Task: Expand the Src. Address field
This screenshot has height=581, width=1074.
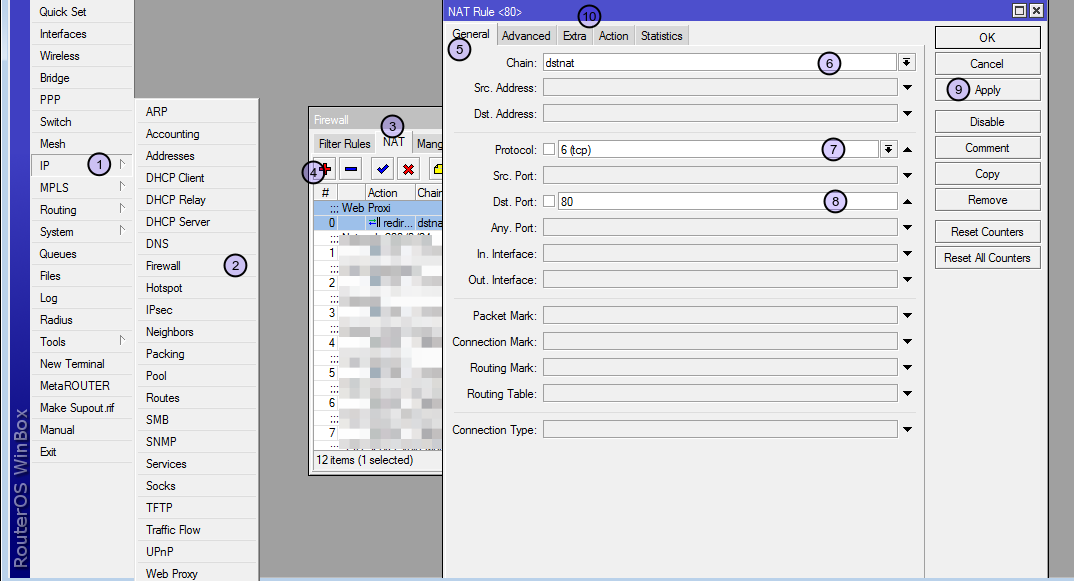Action: [x=907, y=88]
